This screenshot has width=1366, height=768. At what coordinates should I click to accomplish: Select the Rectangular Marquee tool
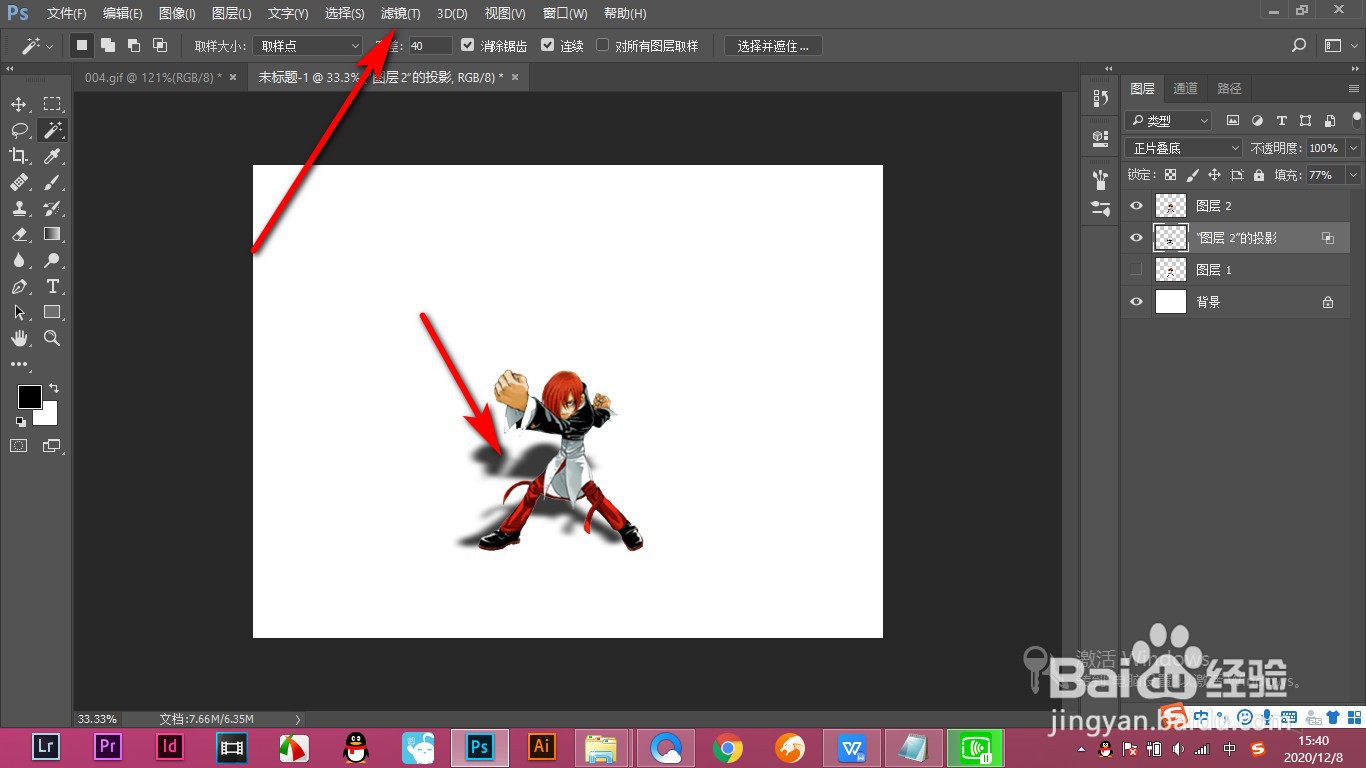52,104
